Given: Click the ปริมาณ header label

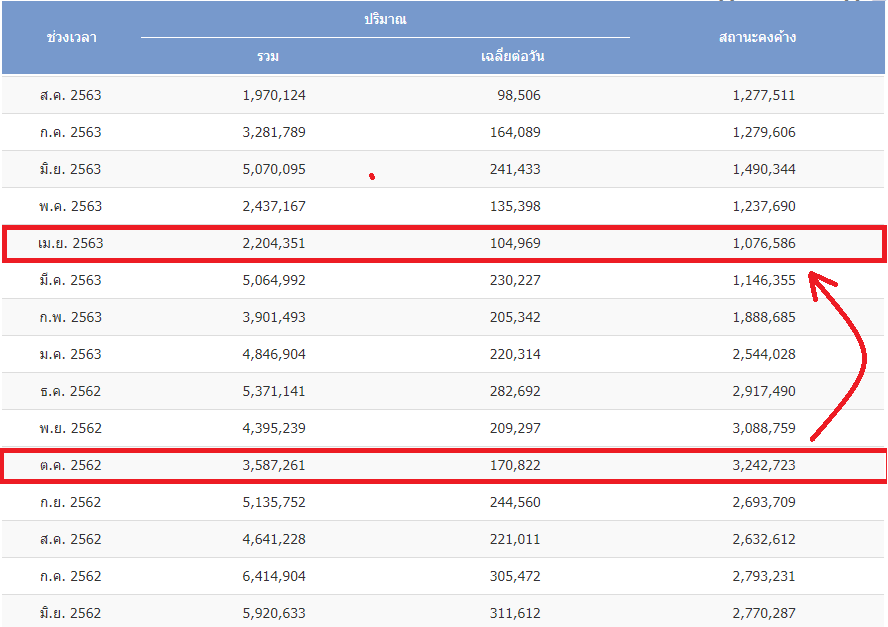Looking at the screenshot, I should click(385, 19).
